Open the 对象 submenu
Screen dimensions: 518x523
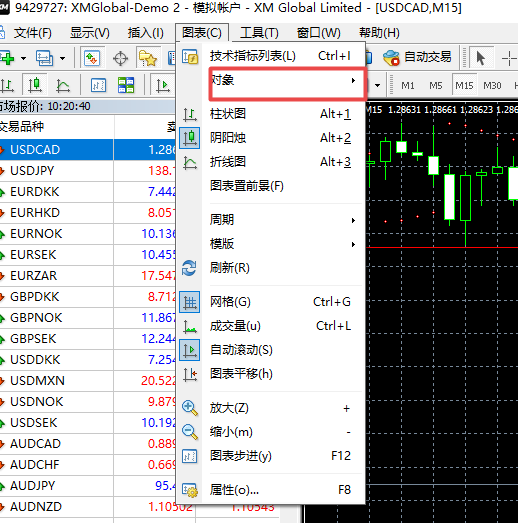[288, 84]
